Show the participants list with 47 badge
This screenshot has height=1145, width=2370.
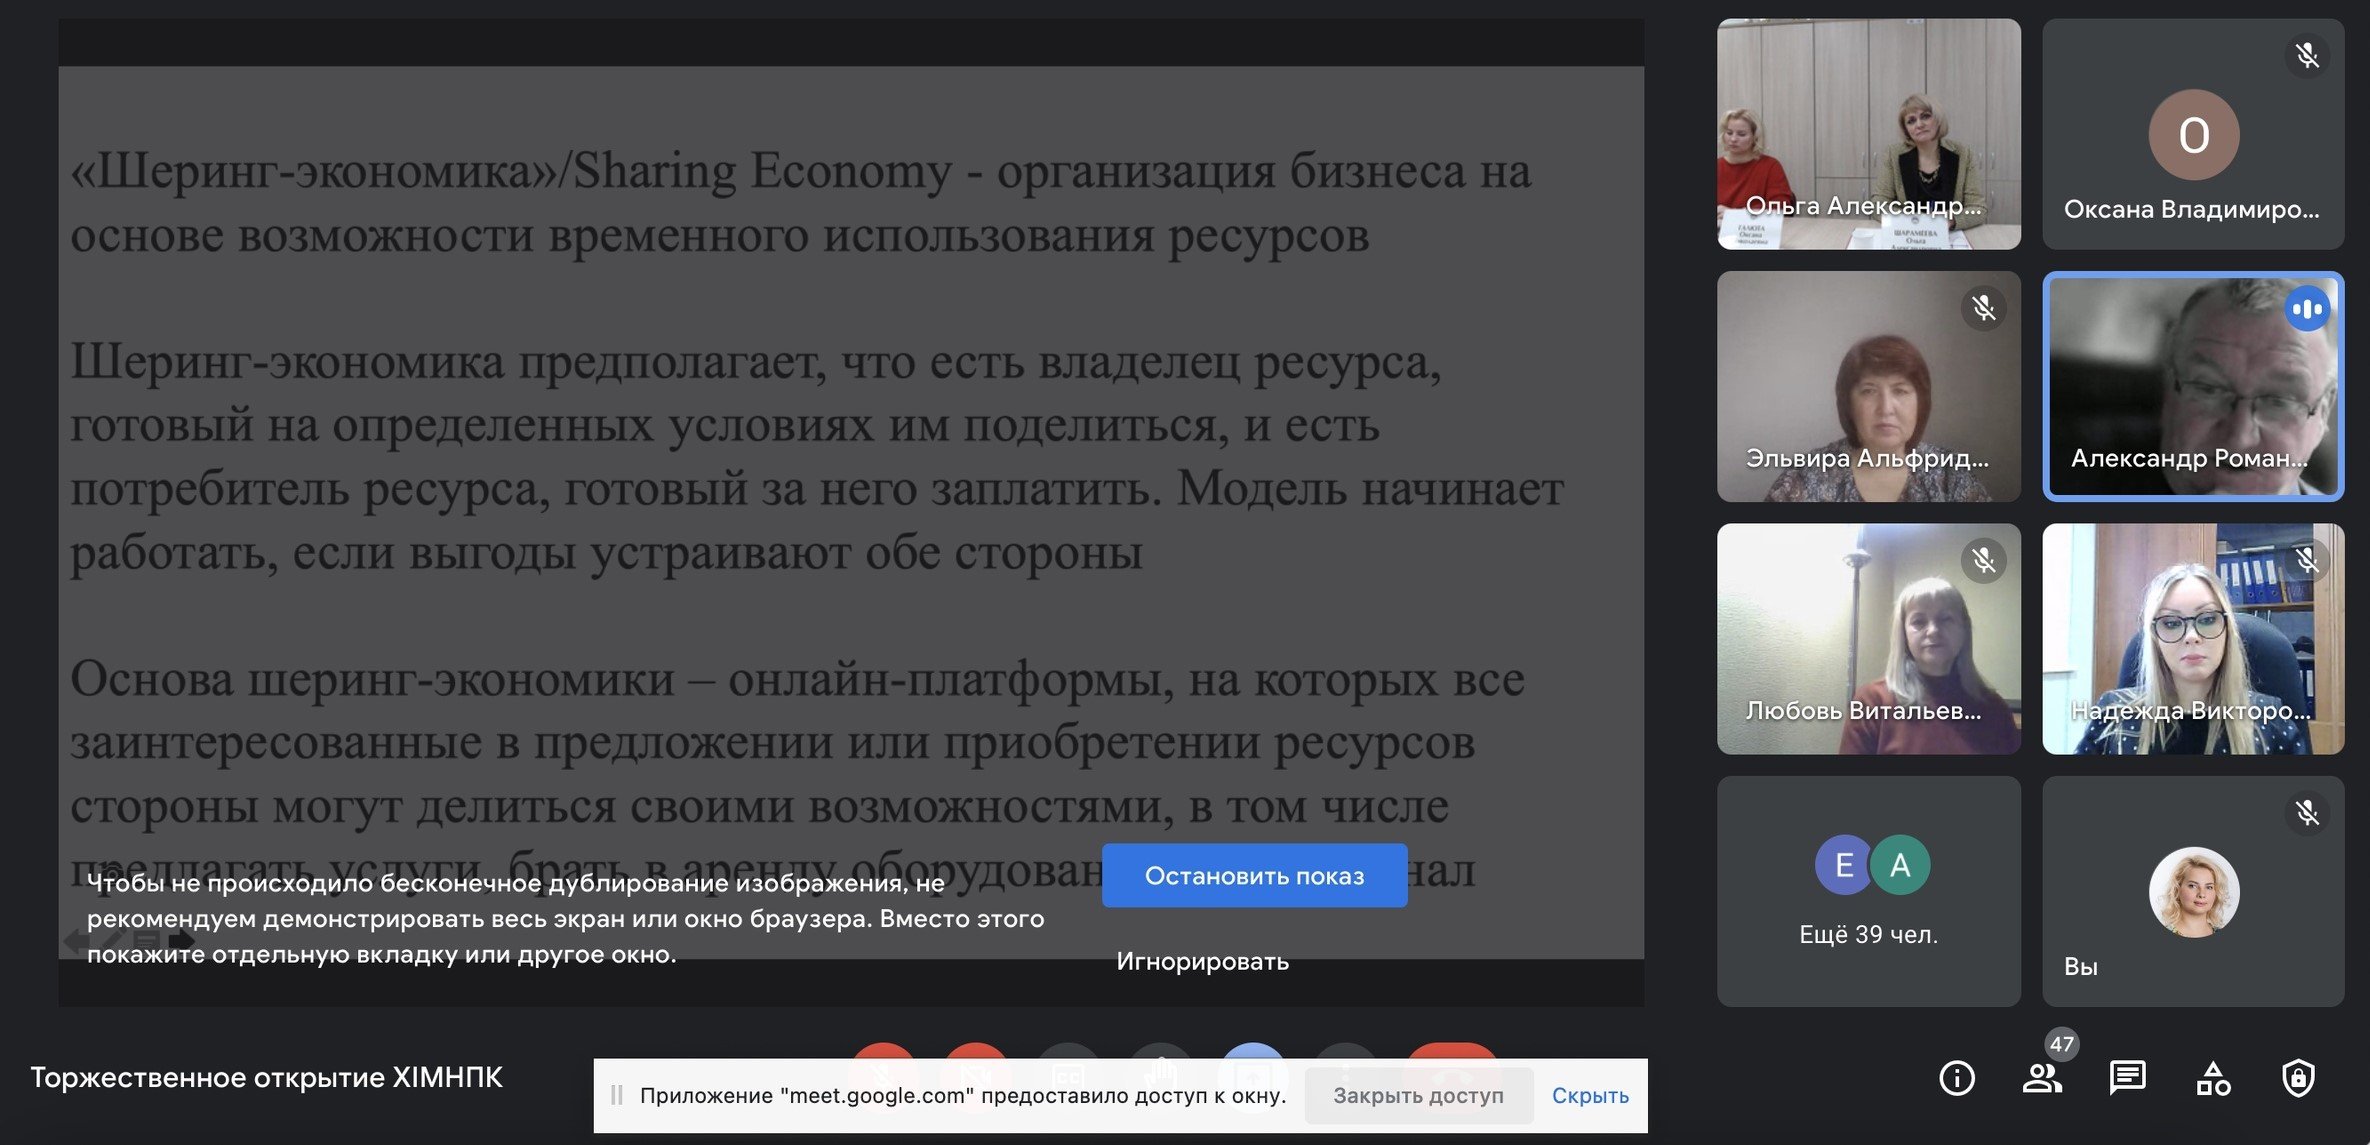point(2042,1078)
